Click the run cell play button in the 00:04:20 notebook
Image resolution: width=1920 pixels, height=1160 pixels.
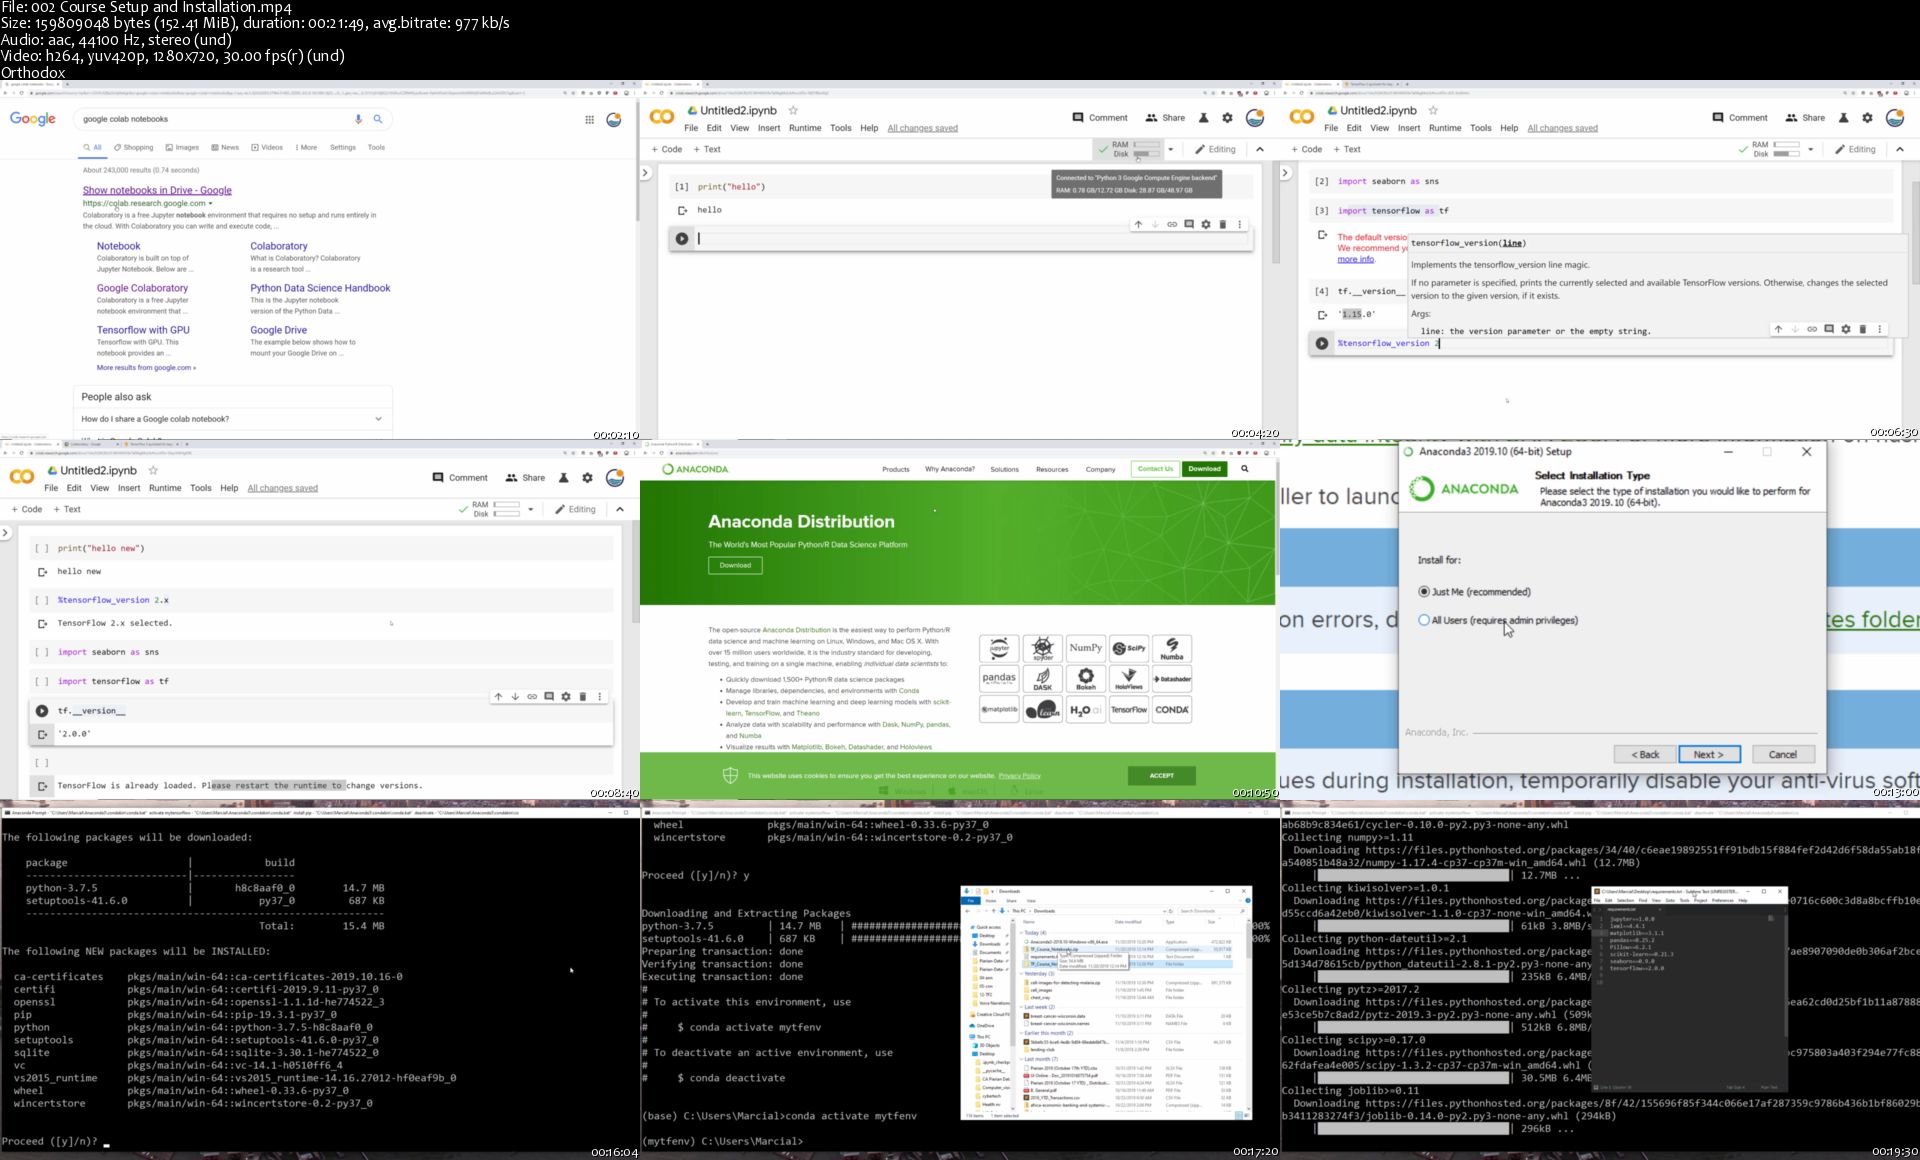(682, 238)
